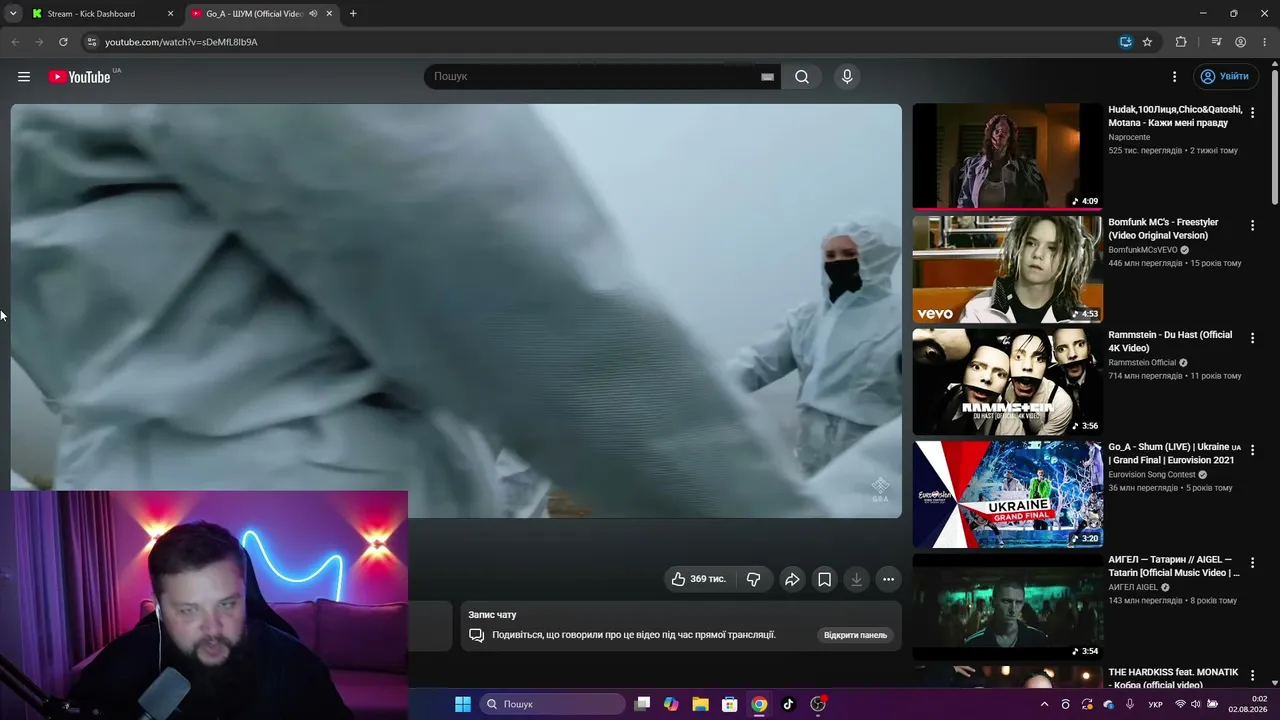Open File Explorer from the taskbar
This screenshot has width=1280, height=720.
click(700, 704)
